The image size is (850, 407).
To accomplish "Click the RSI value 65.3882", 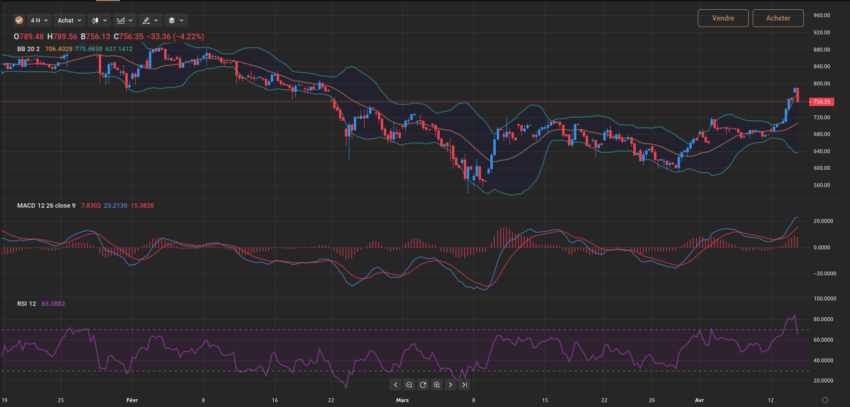I will pyautogui.click(x=53, y=303).
